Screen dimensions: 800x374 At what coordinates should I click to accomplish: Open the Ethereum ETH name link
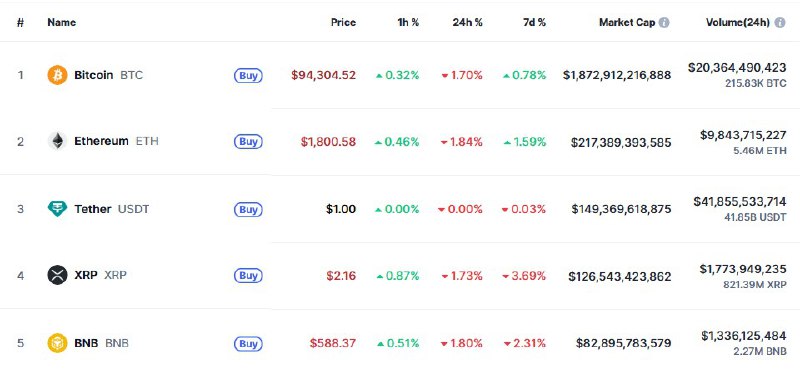tap(116, 141)
